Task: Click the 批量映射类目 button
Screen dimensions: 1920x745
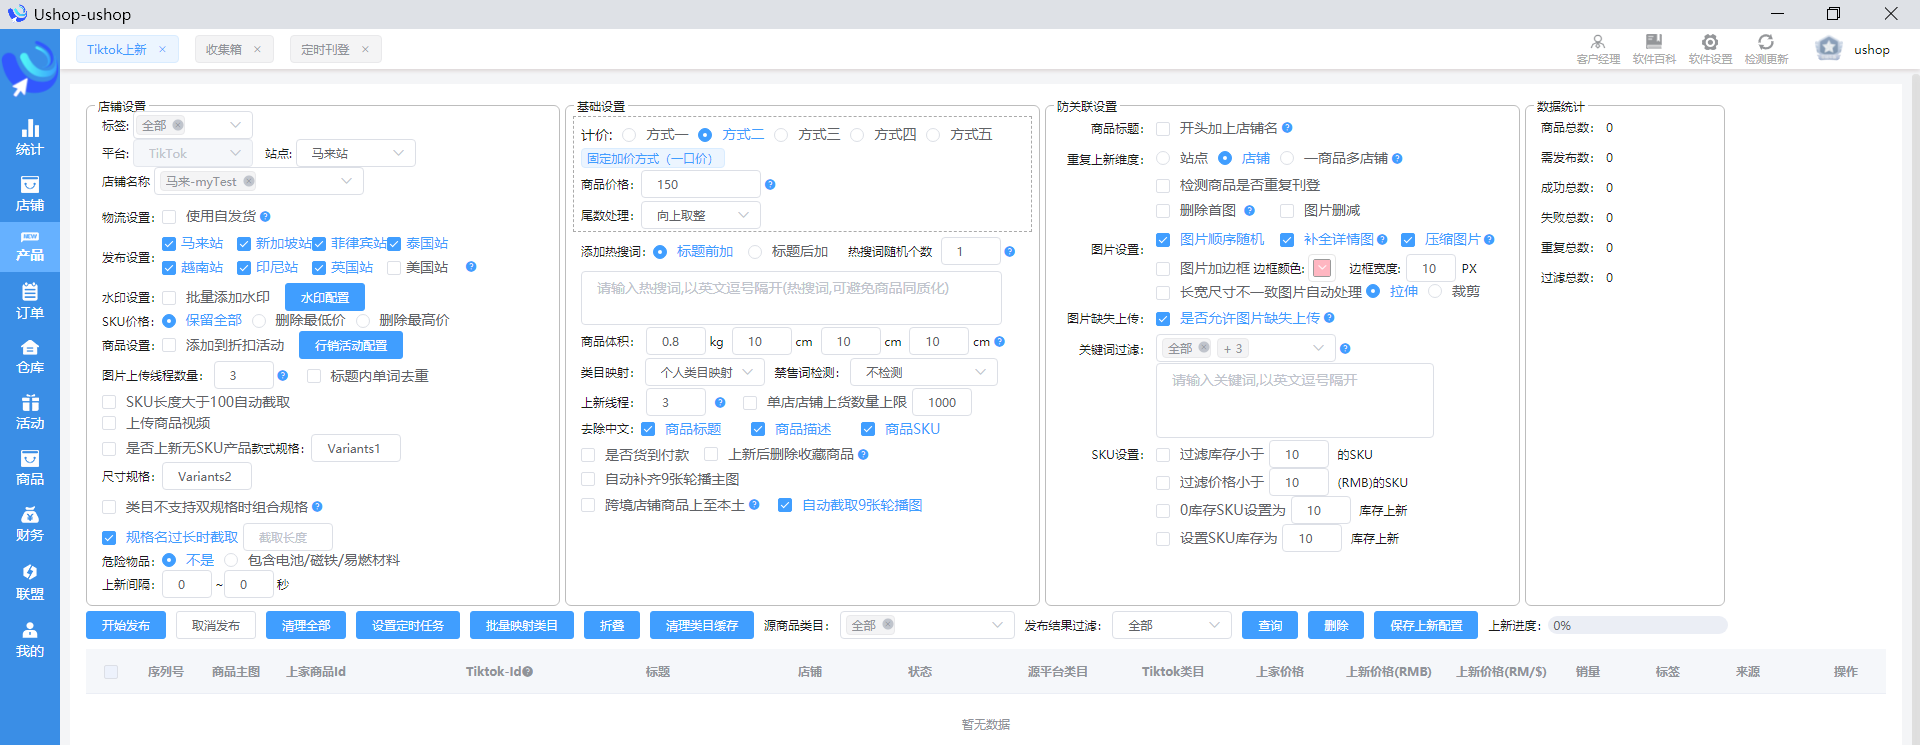Action: tap(522, 625)
